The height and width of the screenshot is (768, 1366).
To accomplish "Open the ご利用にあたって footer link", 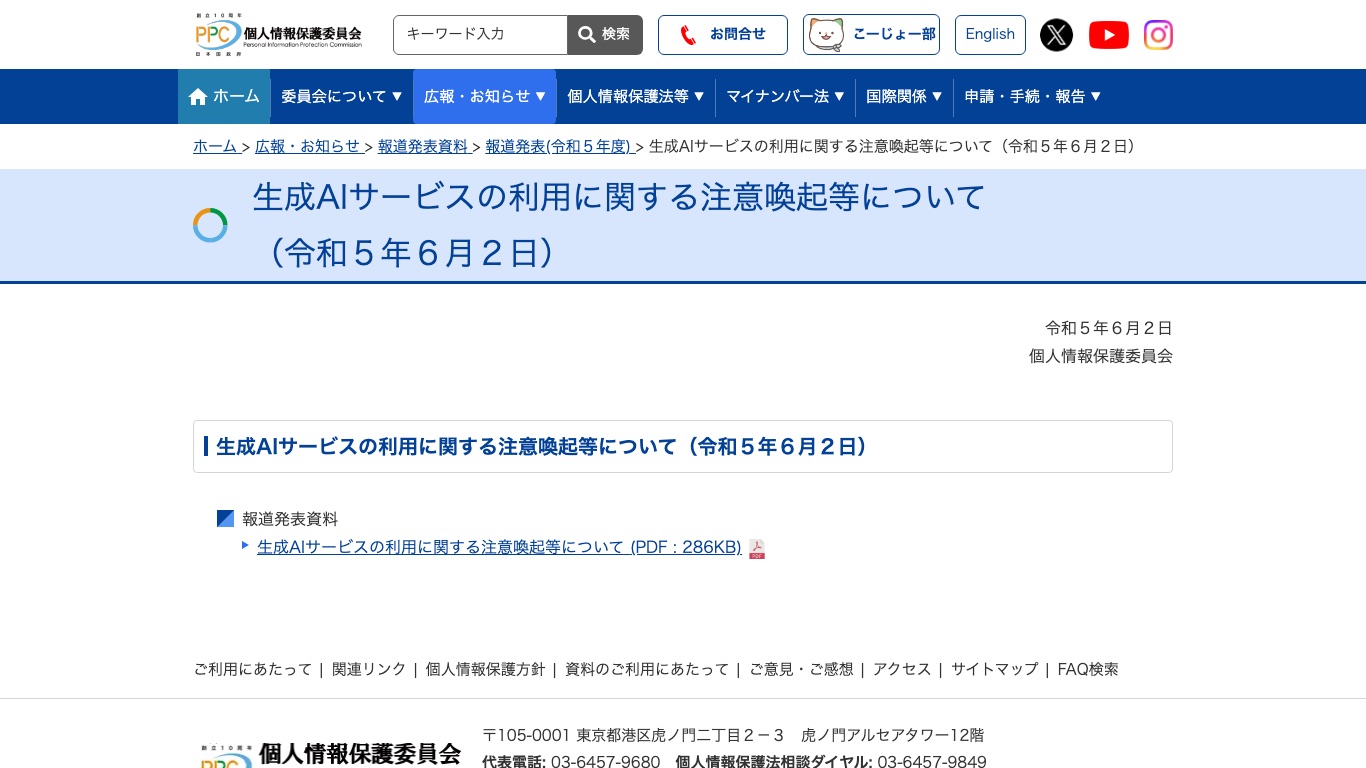I will pos(253,670).
